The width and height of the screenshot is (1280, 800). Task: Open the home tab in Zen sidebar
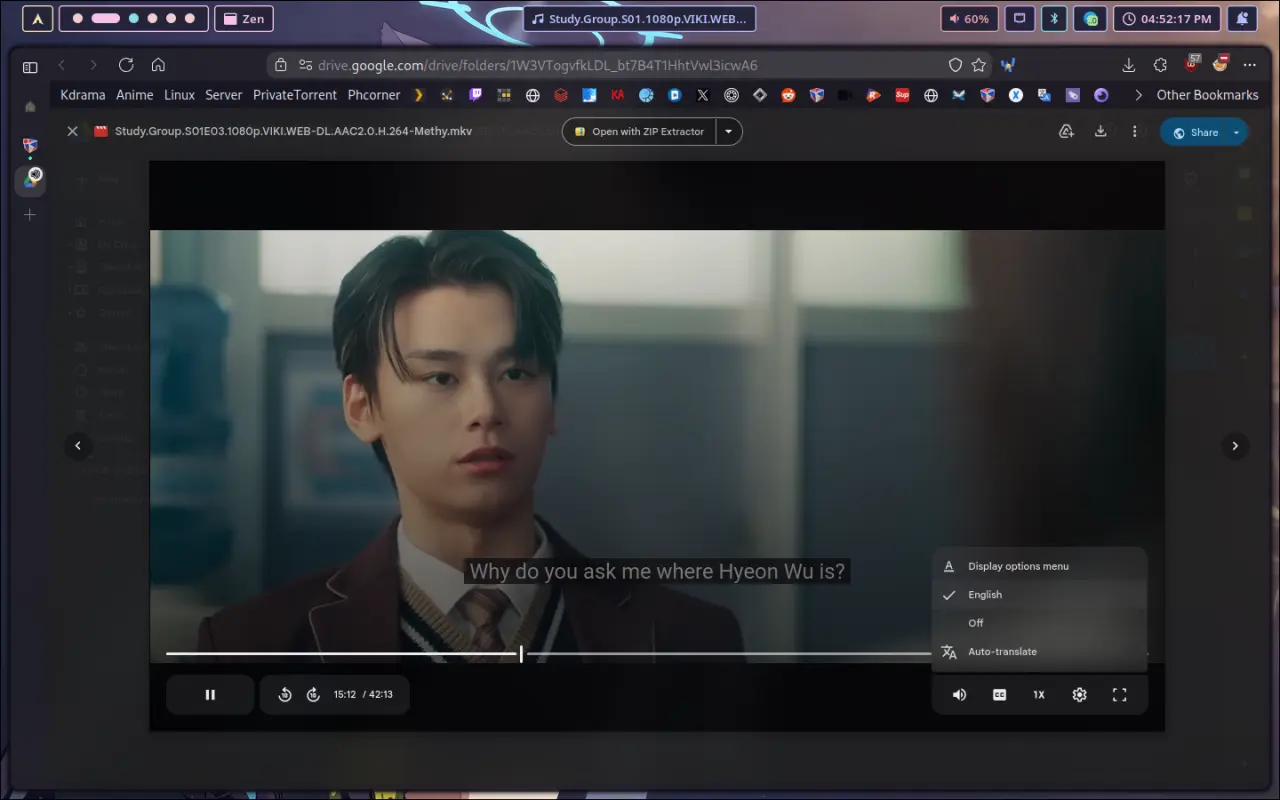(30, 107)
